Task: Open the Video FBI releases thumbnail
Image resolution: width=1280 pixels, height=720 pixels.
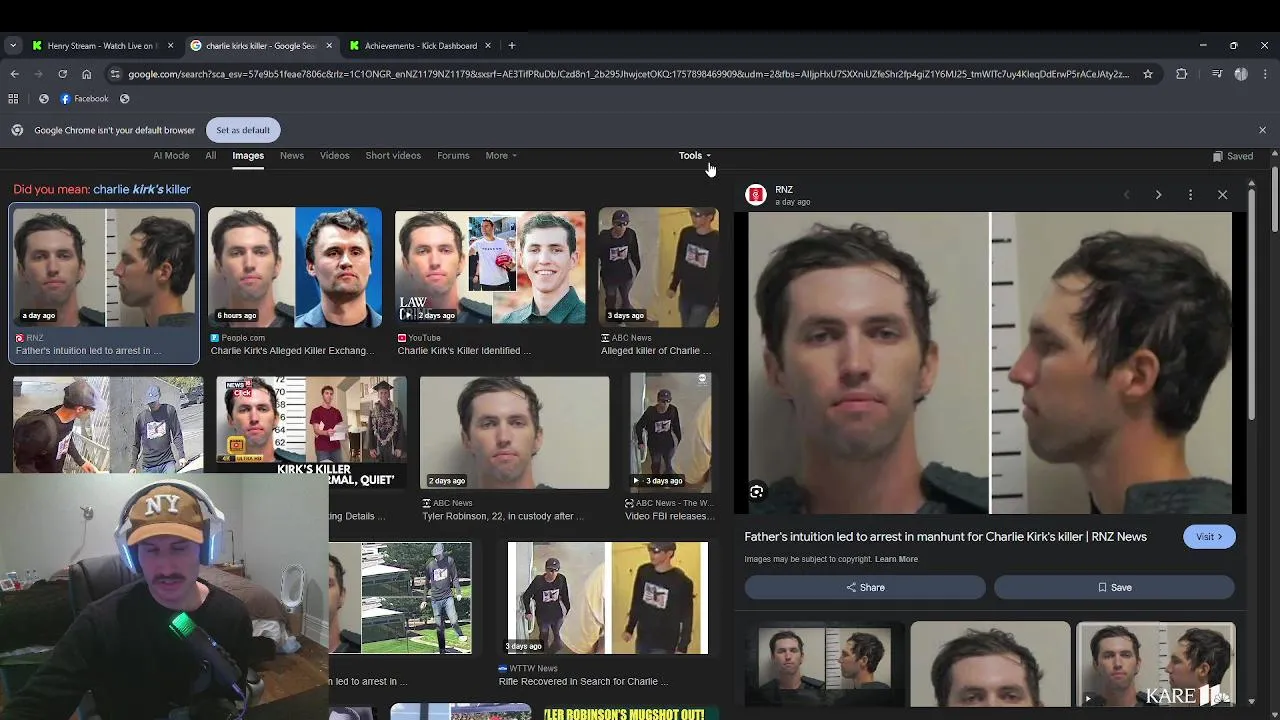Action: pyautogui.click(x=670, y=432)
